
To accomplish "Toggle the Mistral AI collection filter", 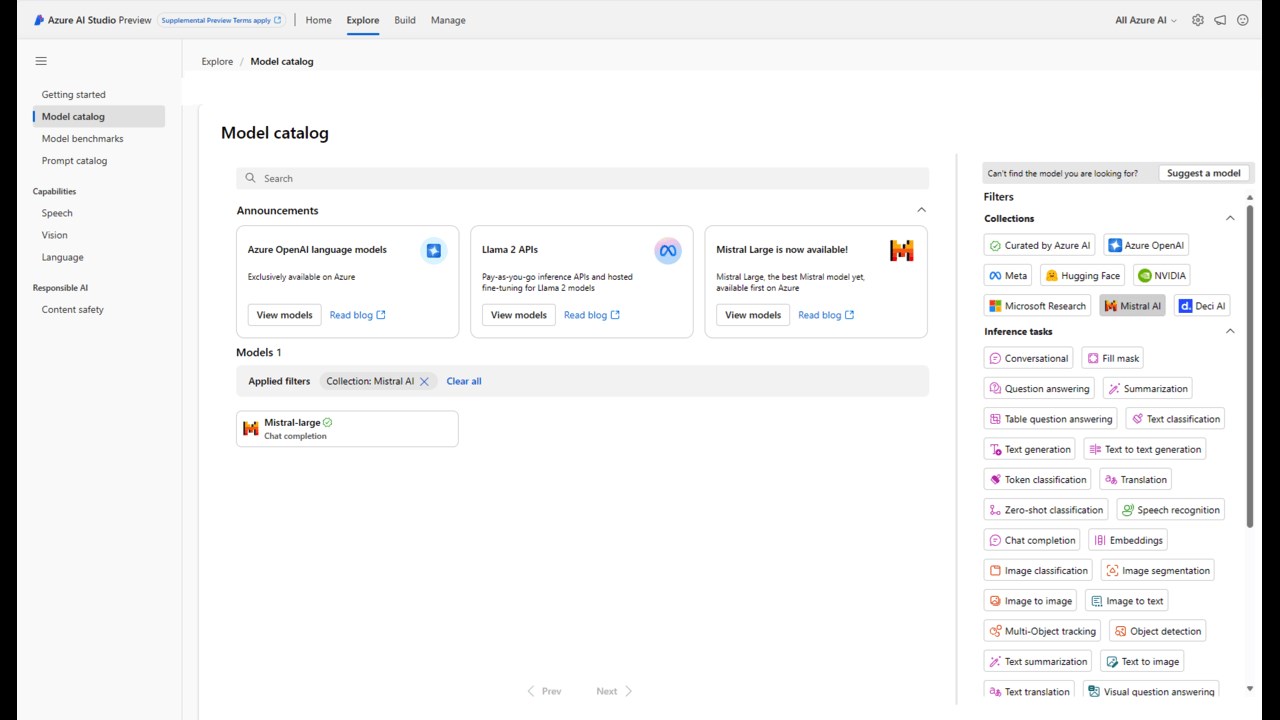I will pyautogui.click(x=1132, y=306).
